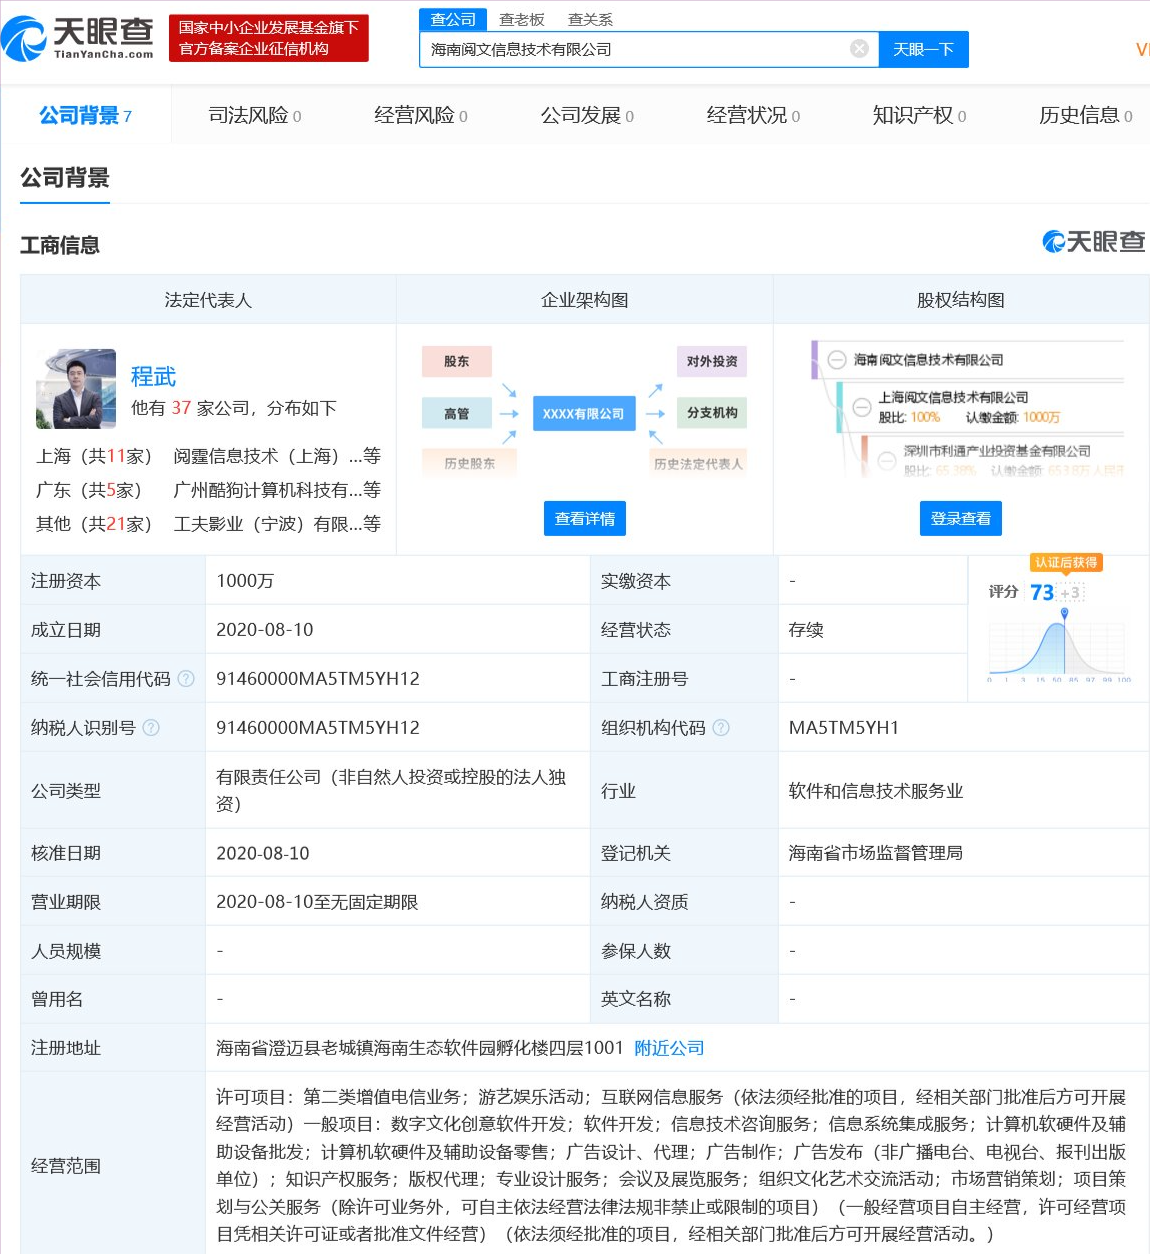Open the 附近公司 link
Viewport: 1150px width, 1254px height.
pos(666,1047)
